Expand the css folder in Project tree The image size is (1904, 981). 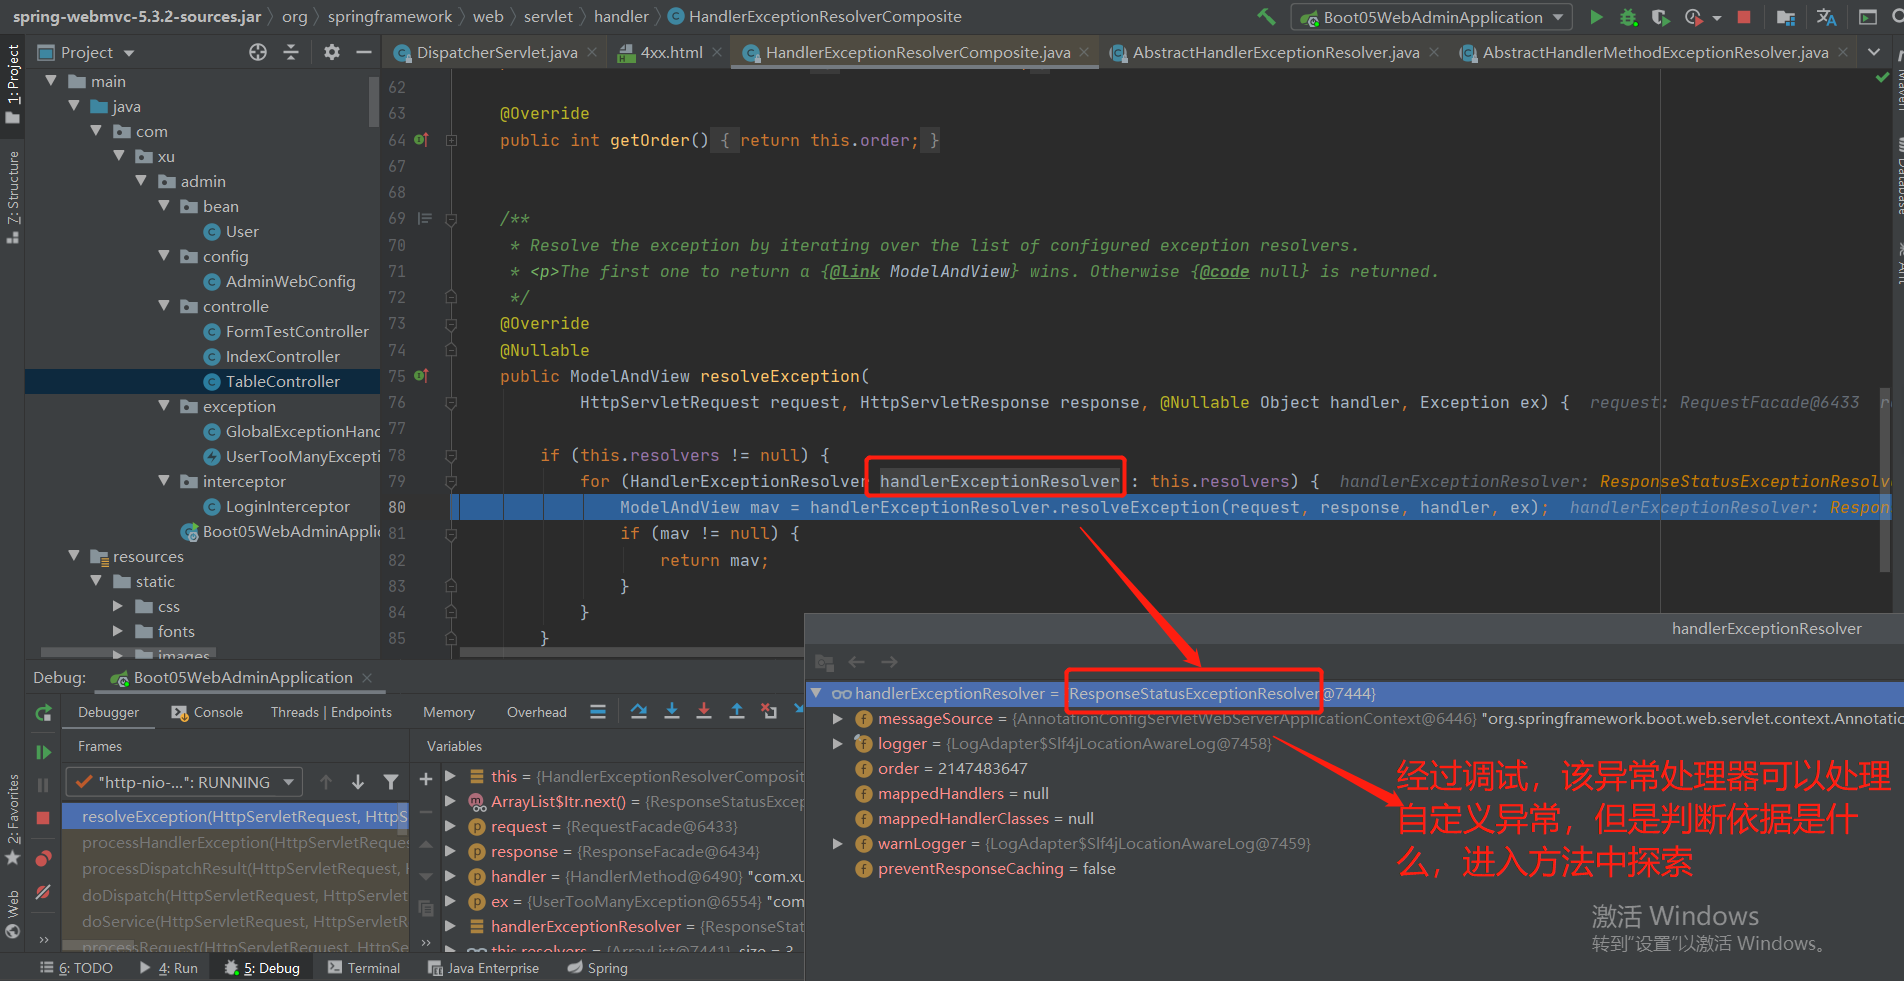(118, 606)
